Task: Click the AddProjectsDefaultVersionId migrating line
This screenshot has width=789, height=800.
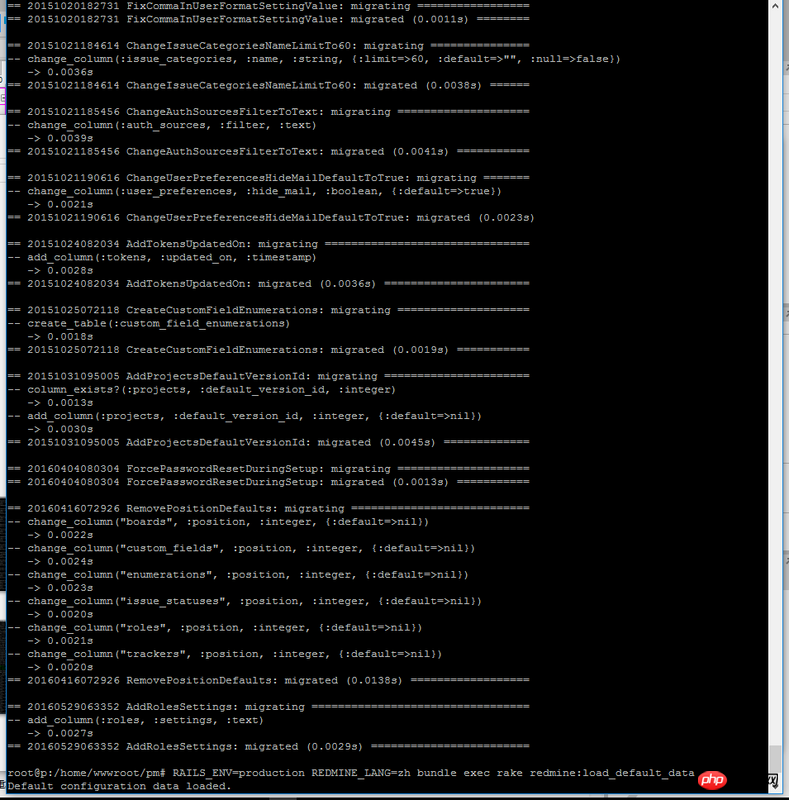Action: tap(269, 376)
